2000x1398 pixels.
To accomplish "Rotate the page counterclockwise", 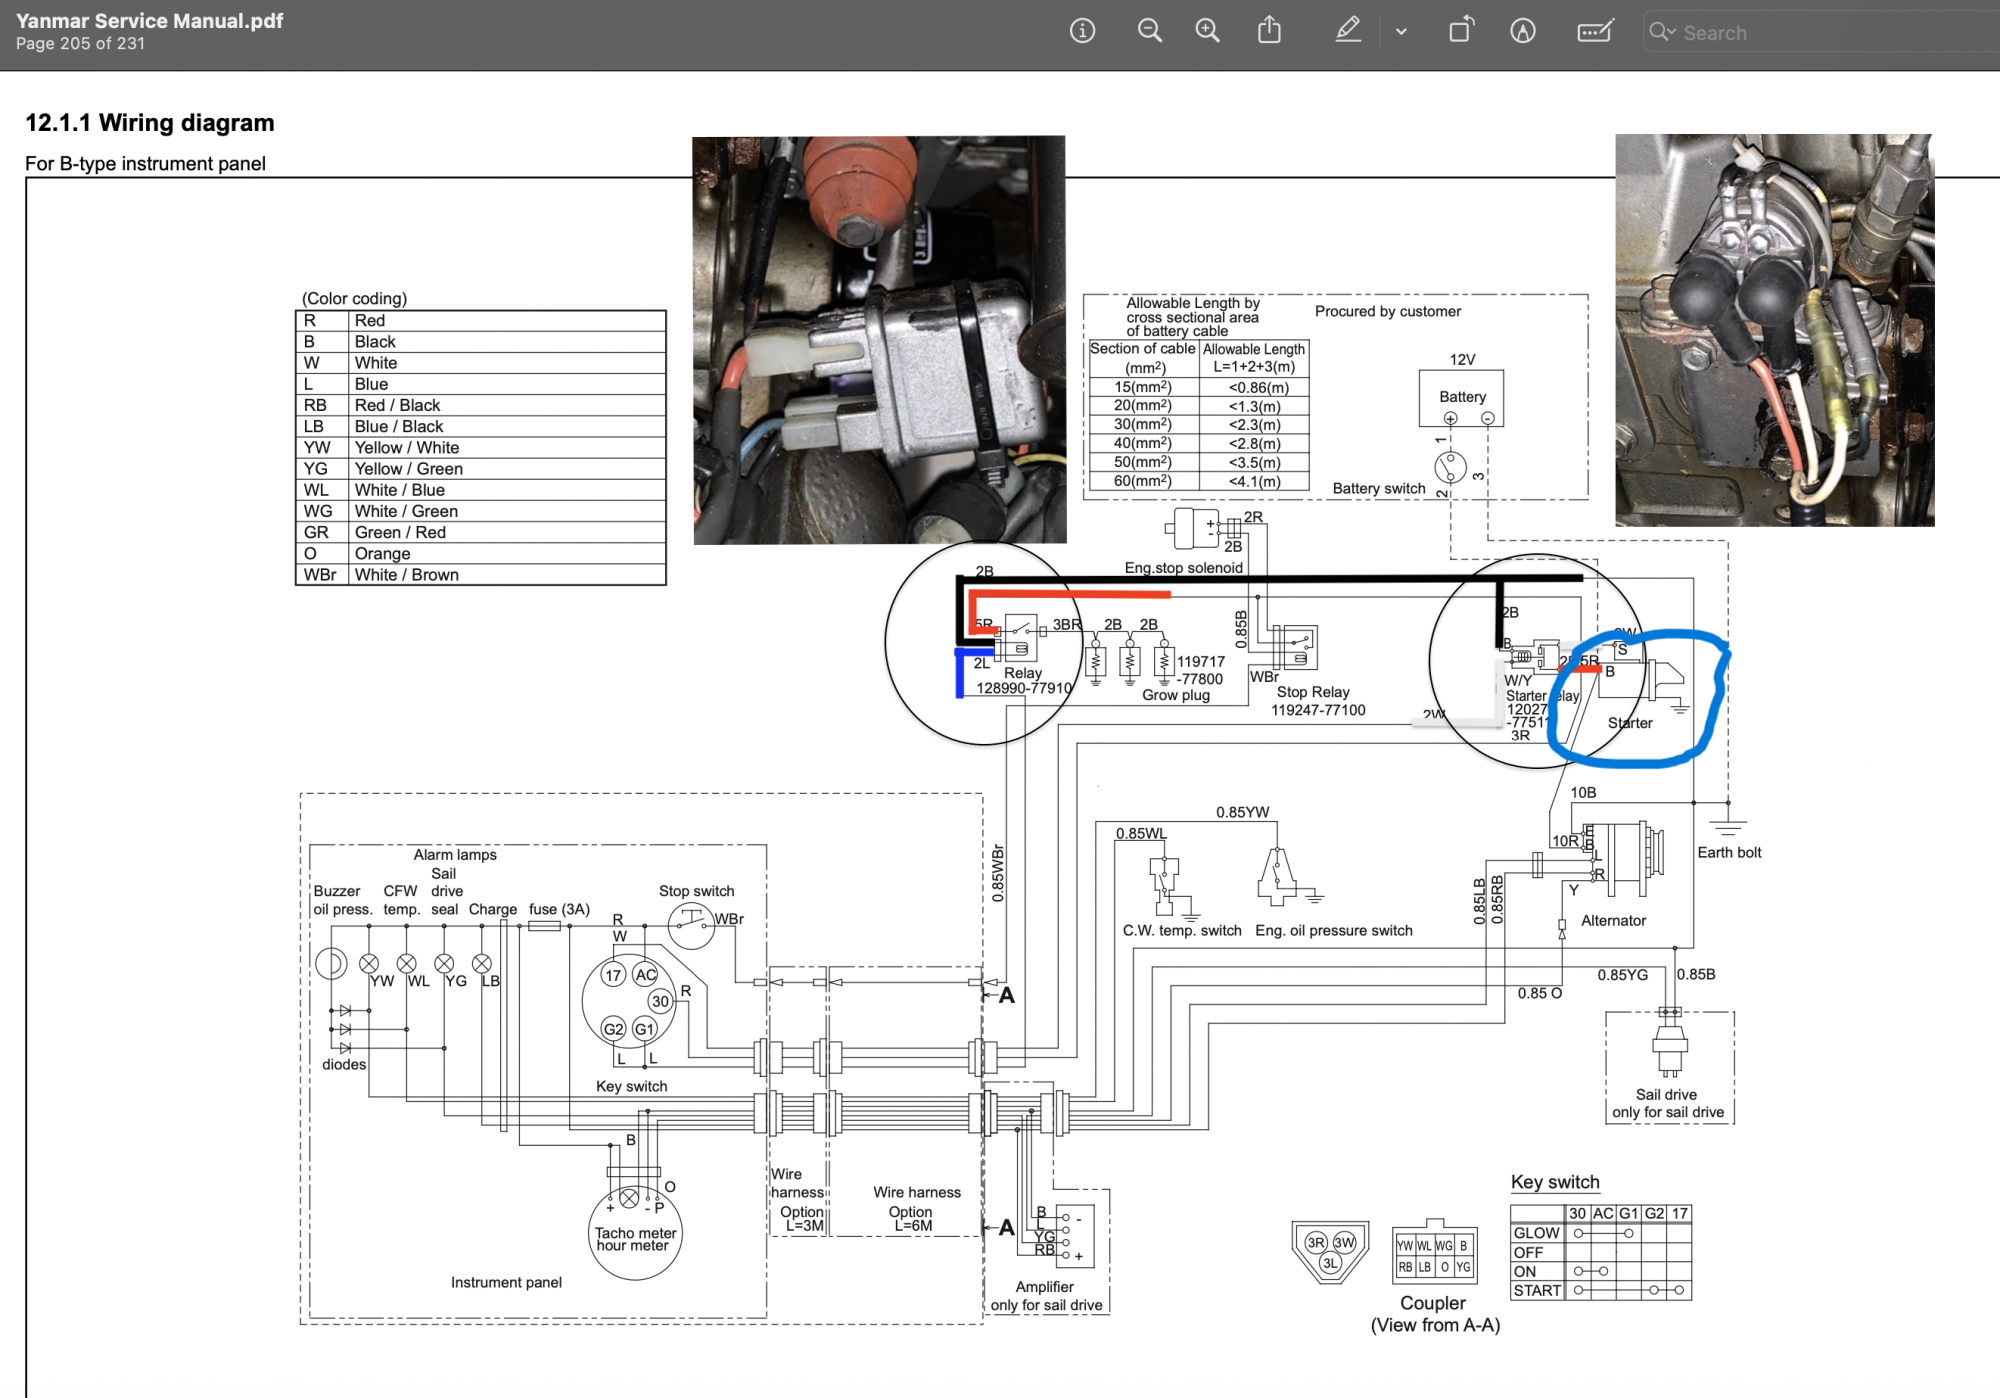I will pyautogui.click(x=1461, y=31).
